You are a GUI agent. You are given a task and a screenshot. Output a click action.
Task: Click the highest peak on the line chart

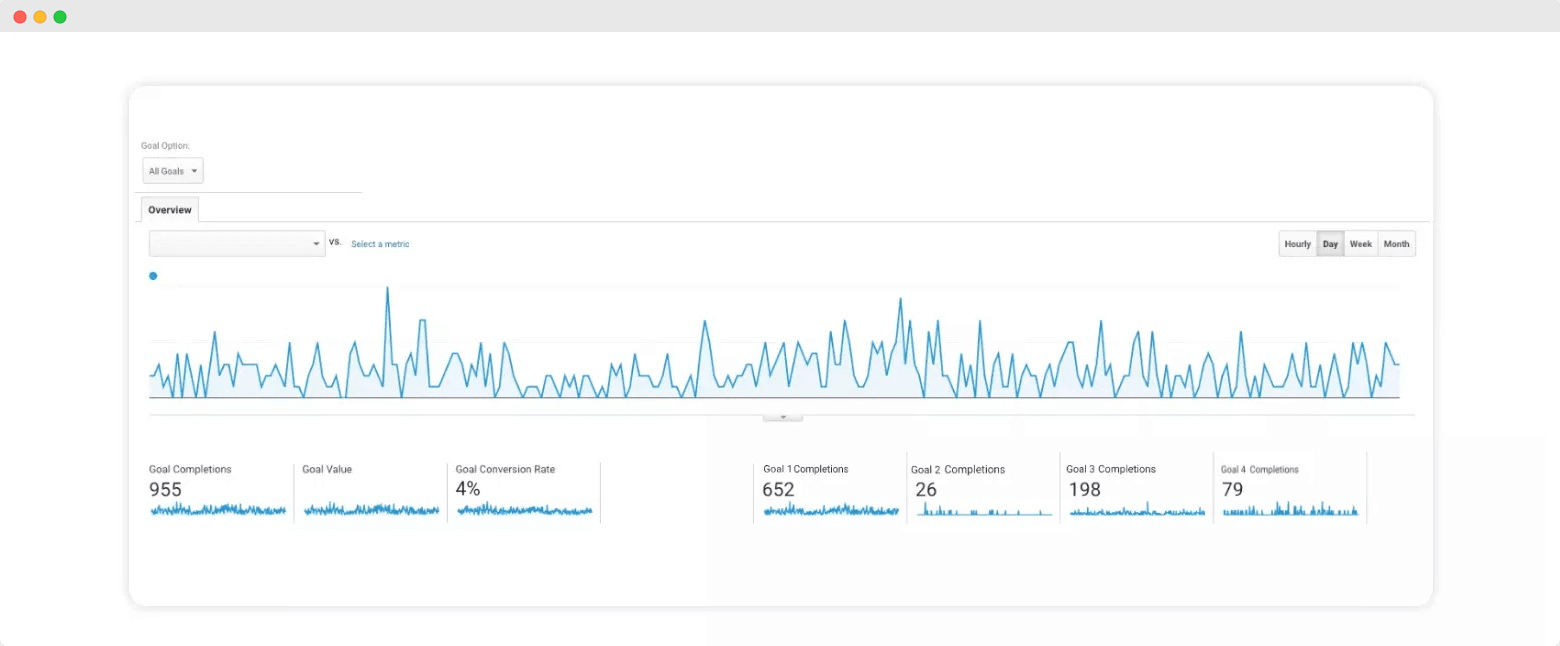coord(387,289)
